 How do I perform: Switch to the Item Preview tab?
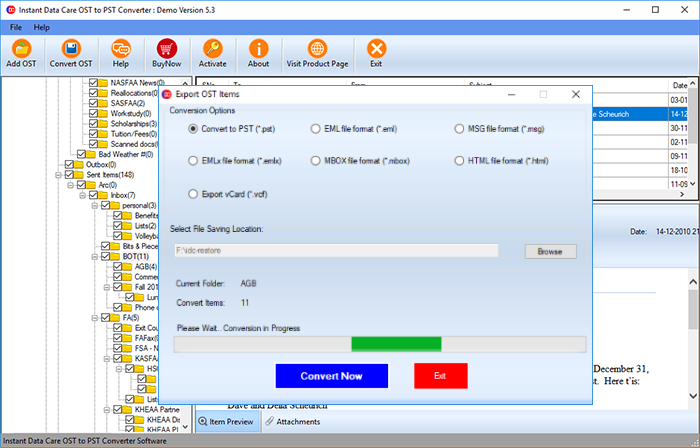227,422
